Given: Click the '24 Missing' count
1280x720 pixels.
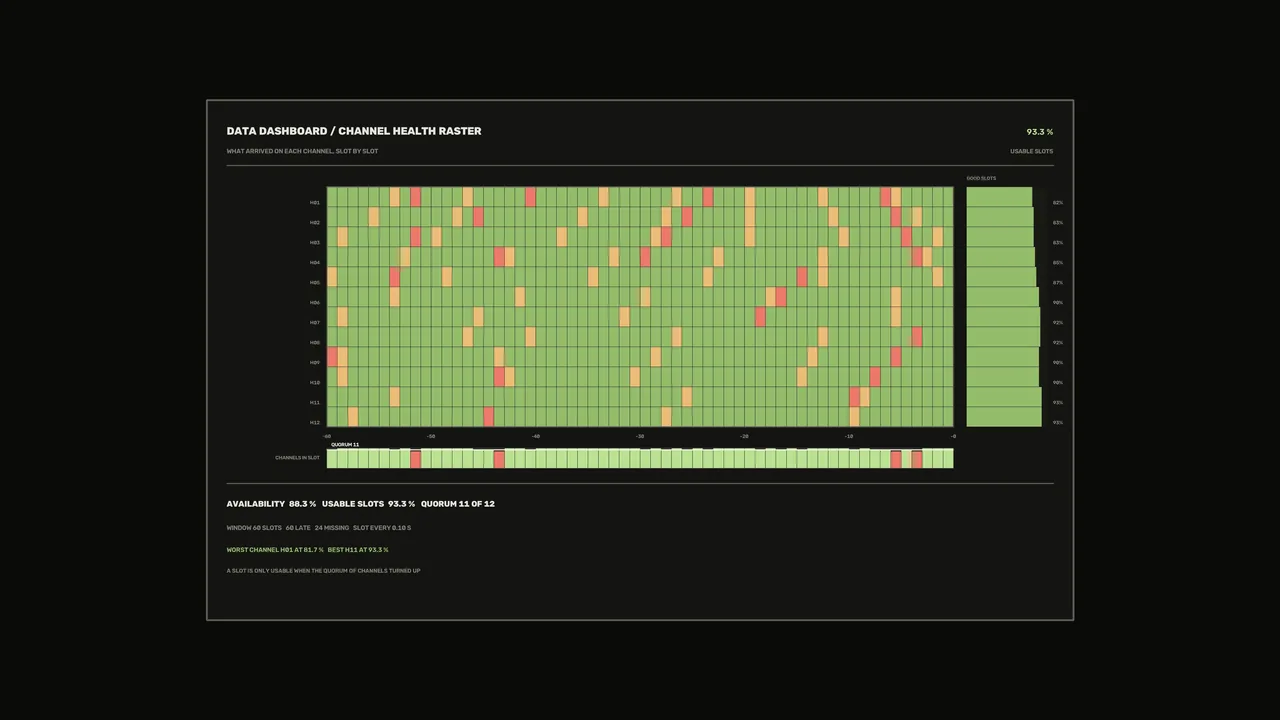Looking at the screenshot, I should click(332, 528).
